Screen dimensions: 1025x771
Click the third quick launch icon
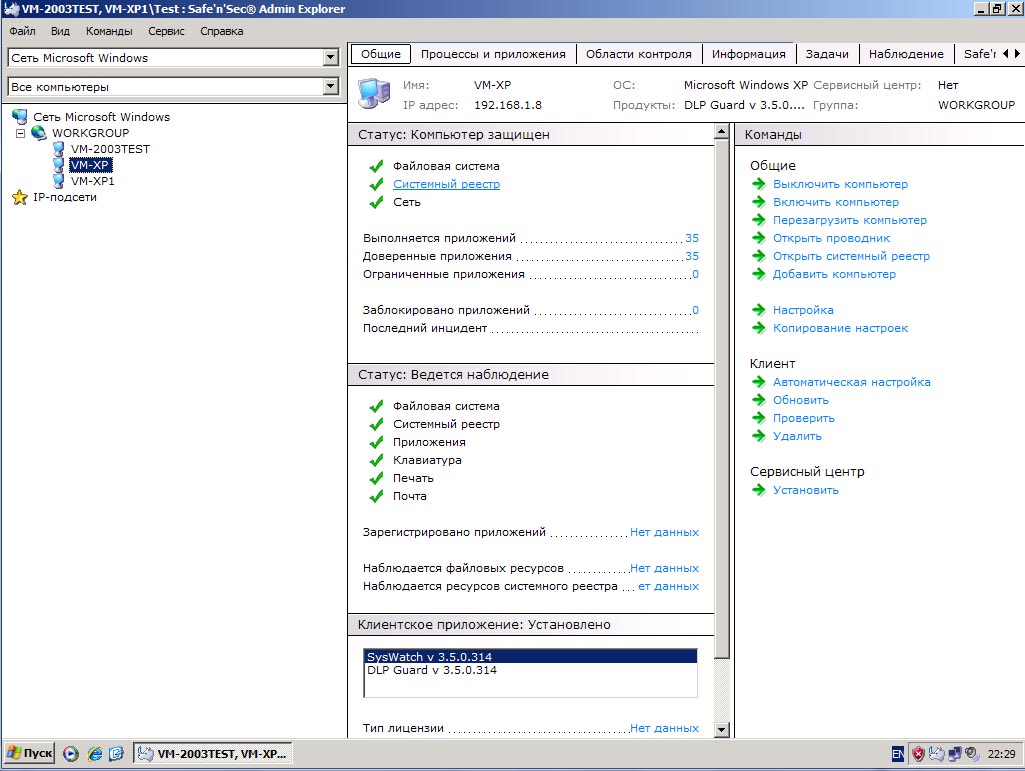[x=116, y=754]
